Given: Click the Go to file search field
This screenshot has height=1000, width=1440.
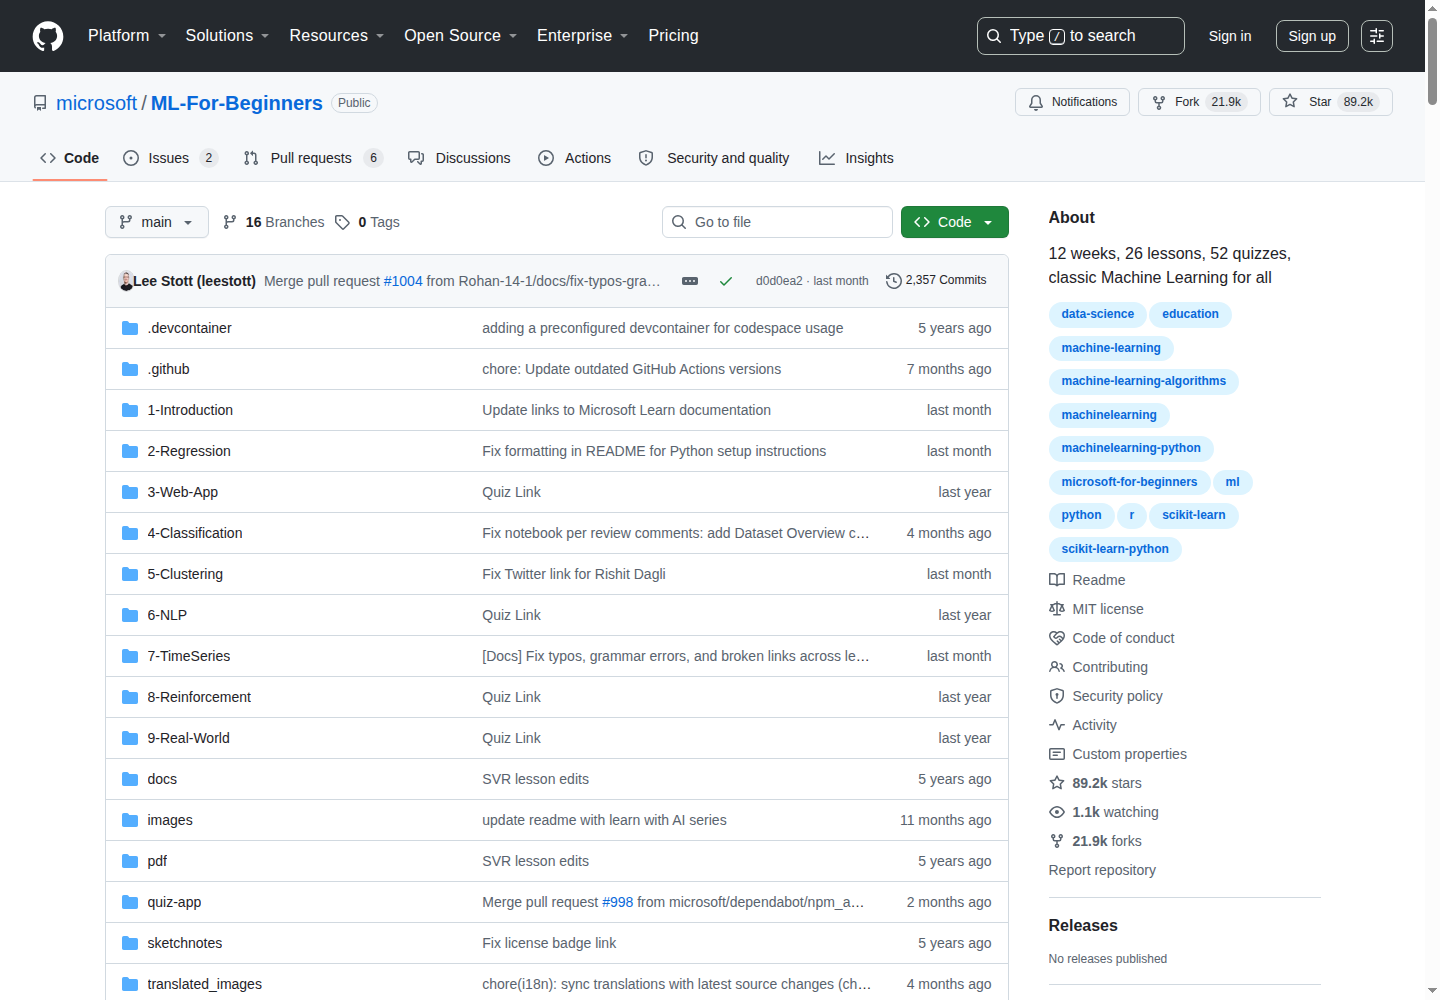Looking at the screenshot, I should [777, 222].
